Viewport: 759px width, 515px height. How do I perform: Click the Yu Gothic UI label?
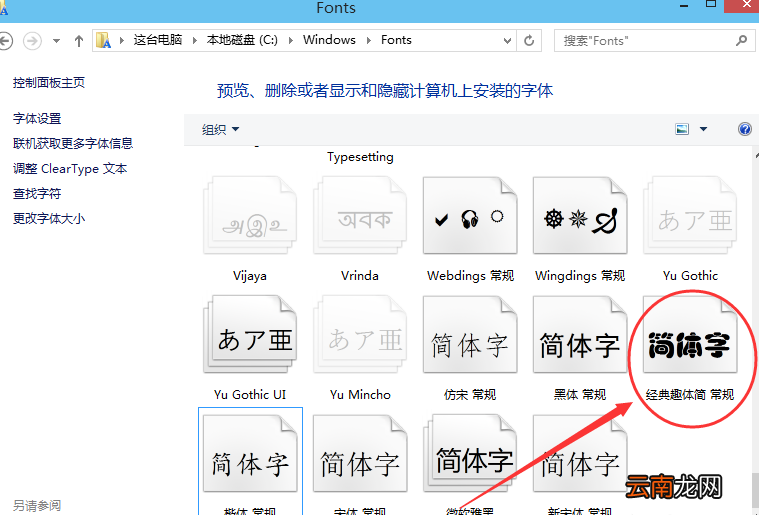(250, 395)
